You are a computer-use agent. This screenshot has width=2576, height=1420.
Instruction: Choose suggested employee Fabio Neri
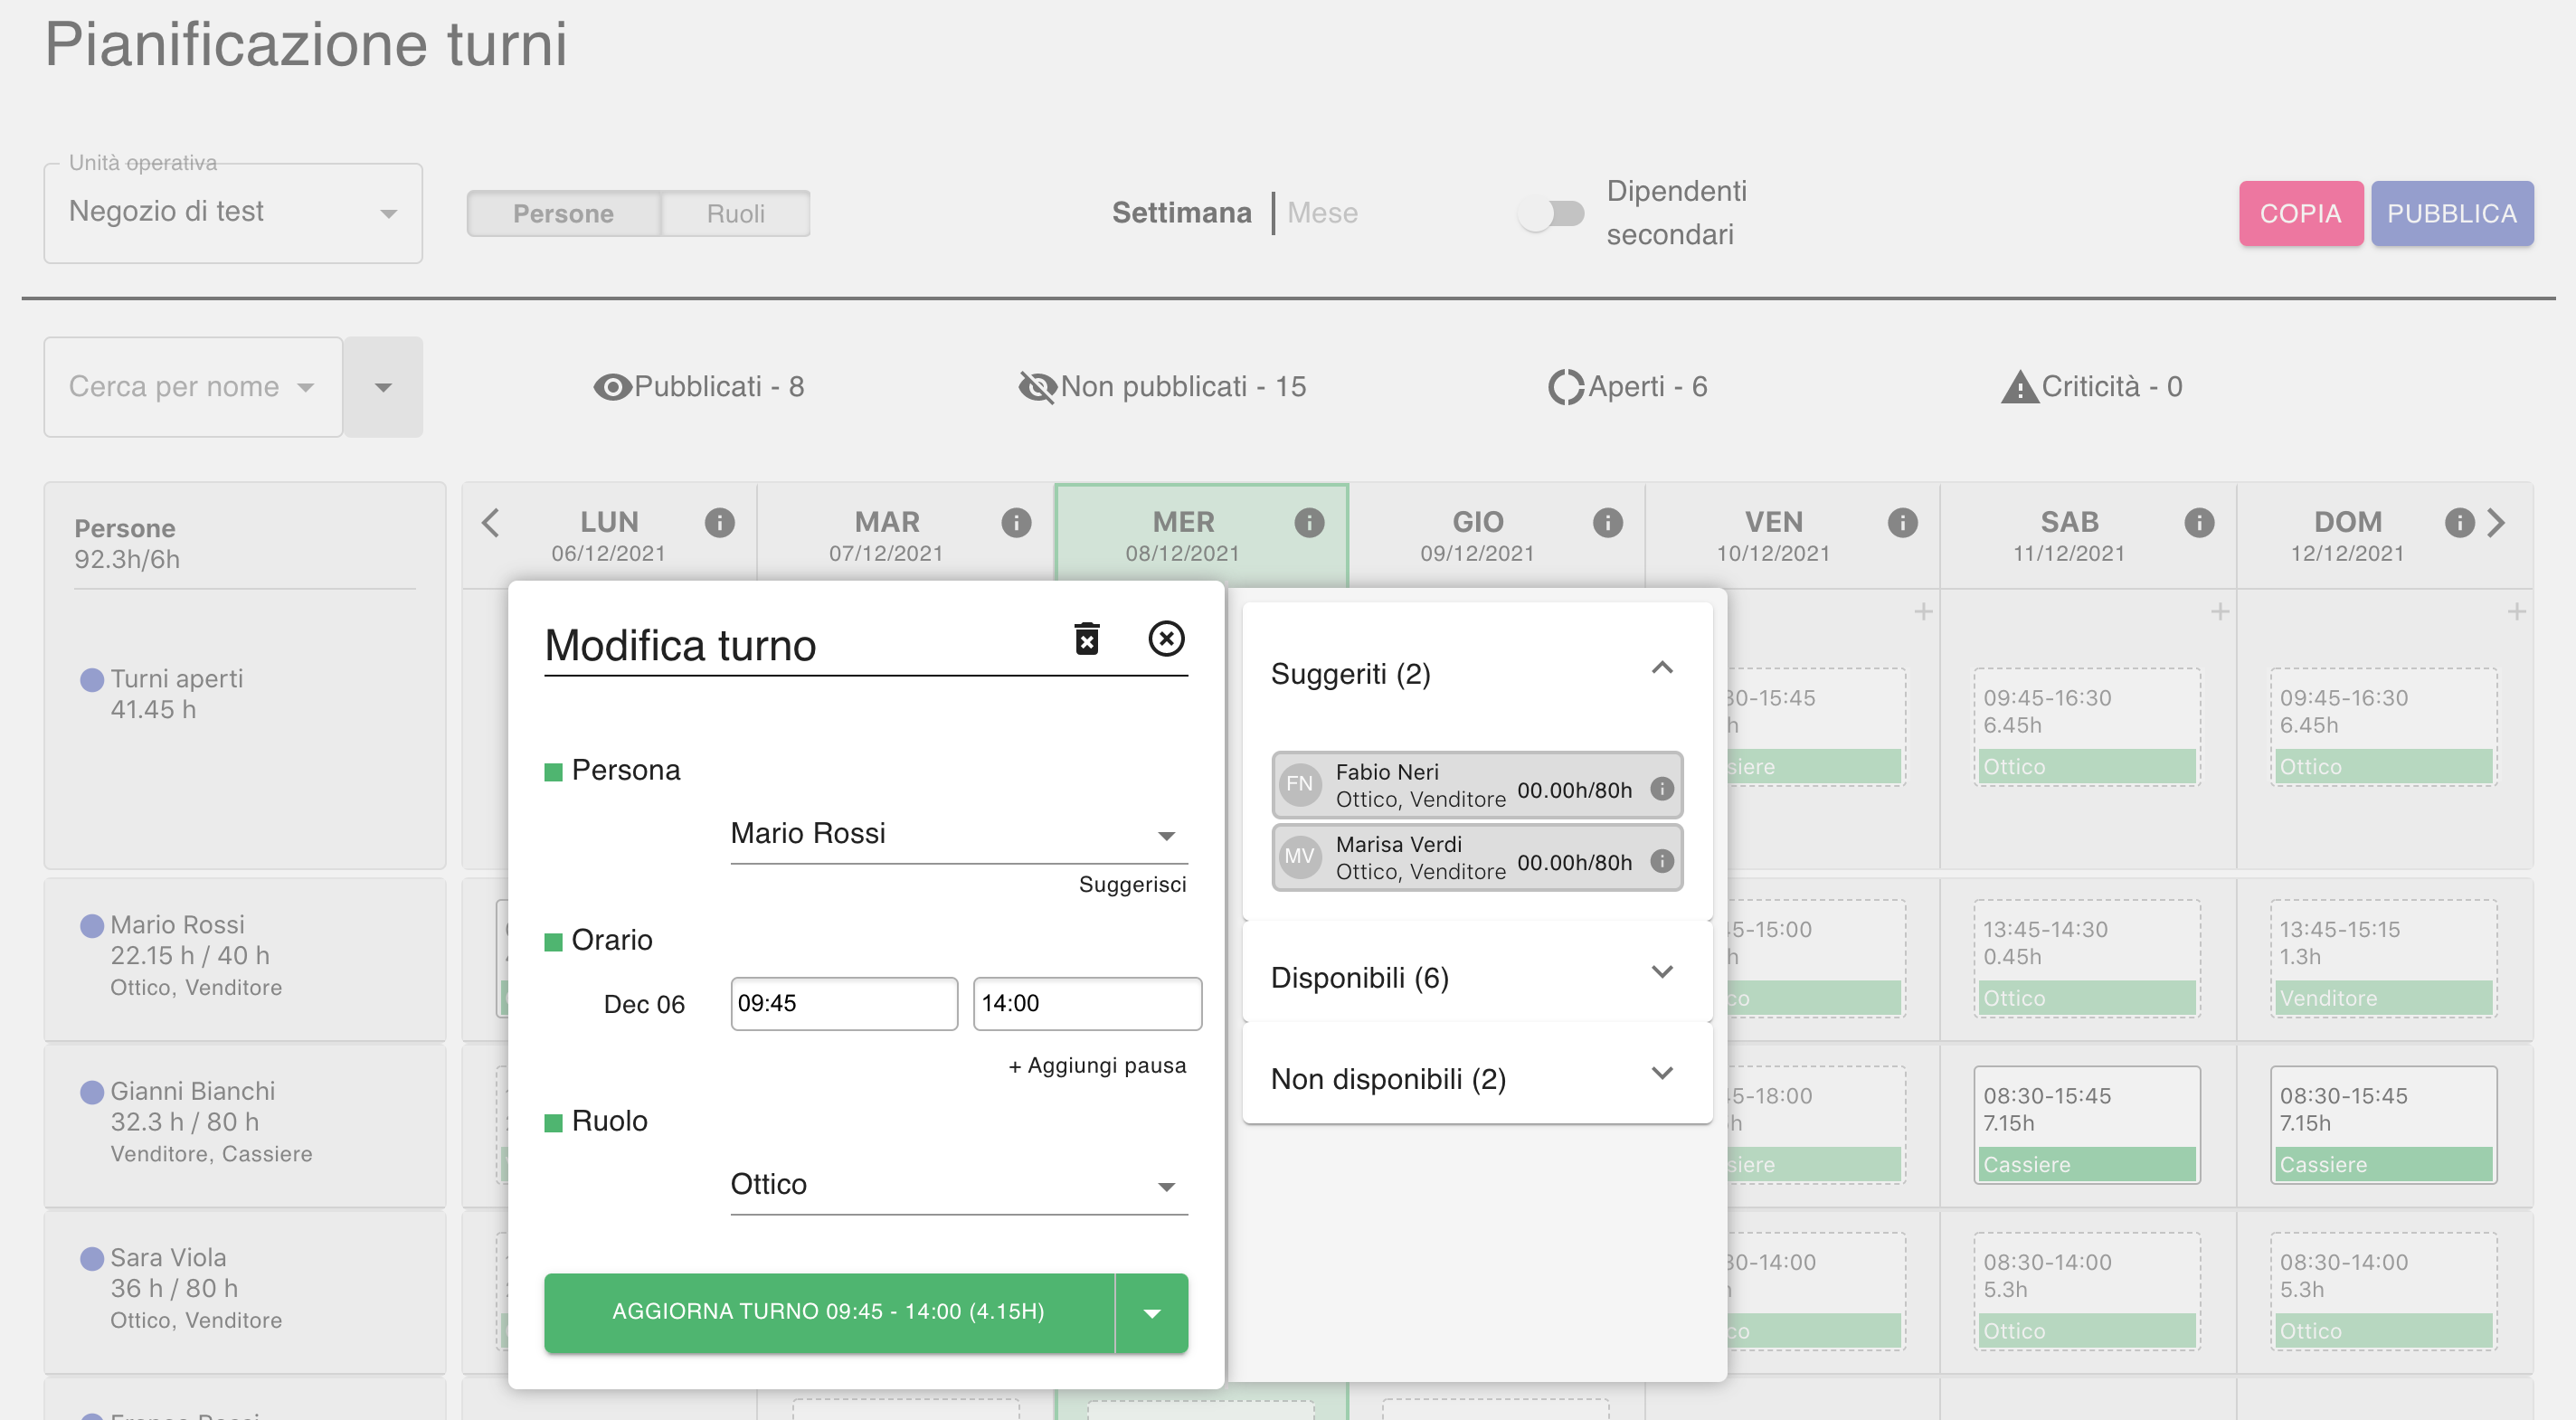[x=1477, y=785]
